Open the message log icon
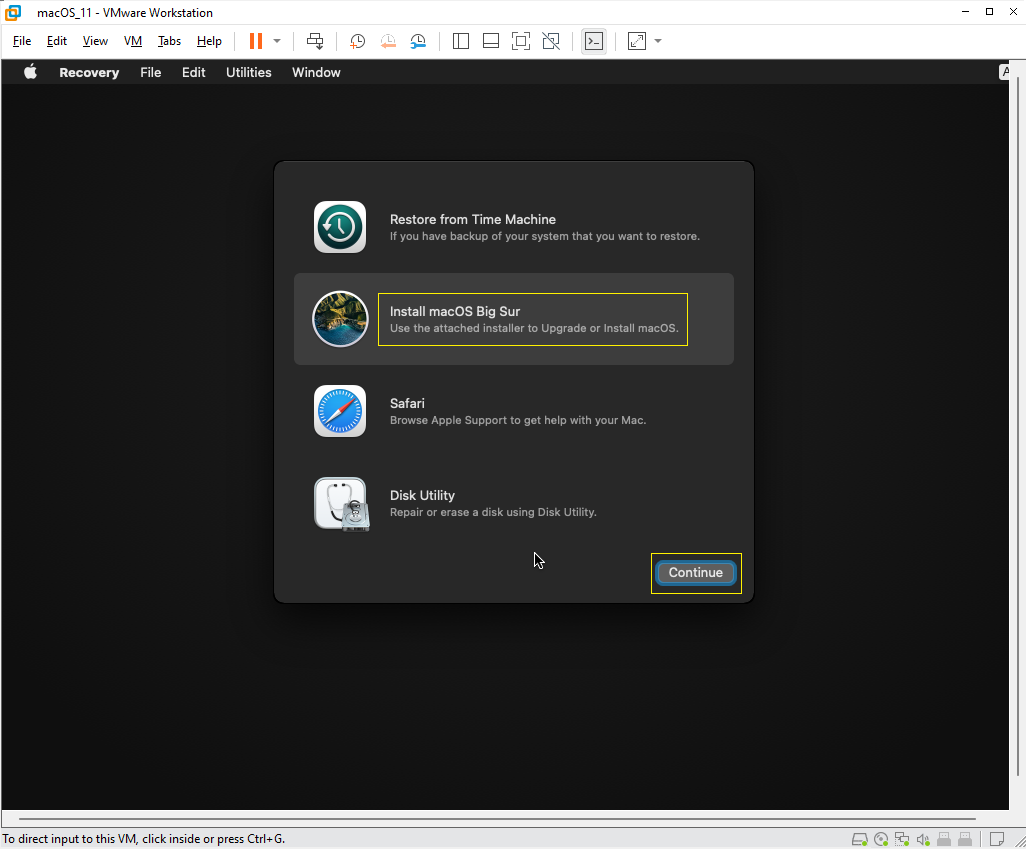Viewport: 1026px width, 850px height. coord(997,840)
